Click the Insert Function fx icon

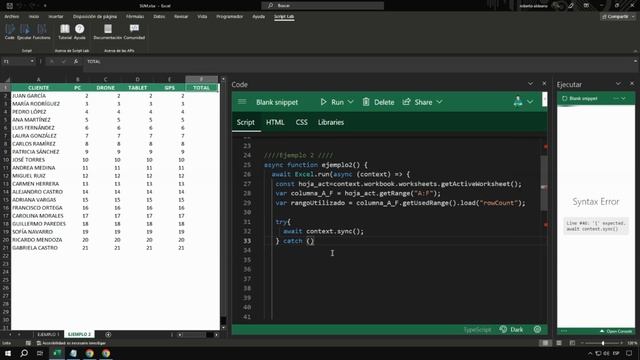76,61
